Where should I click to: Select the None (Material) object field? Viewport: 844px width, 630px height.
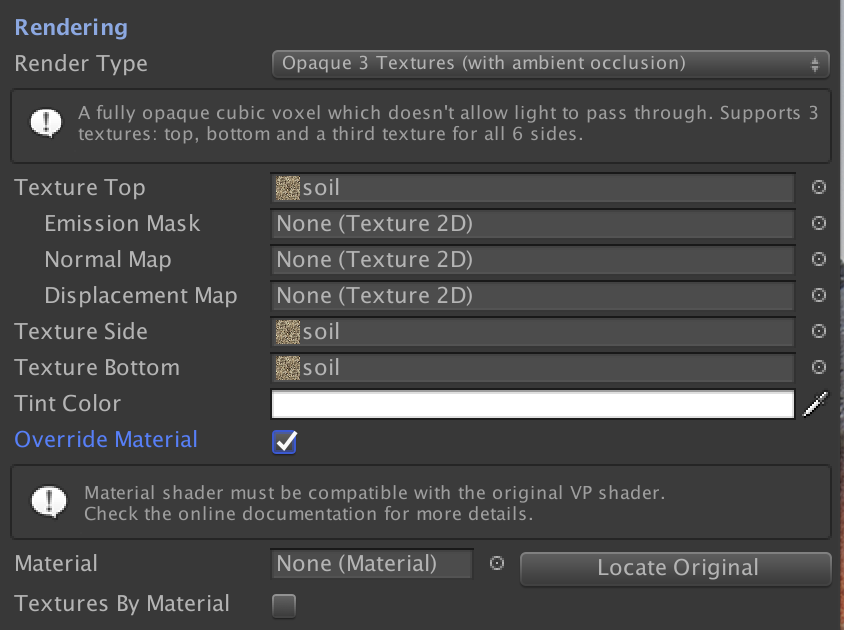371,563
